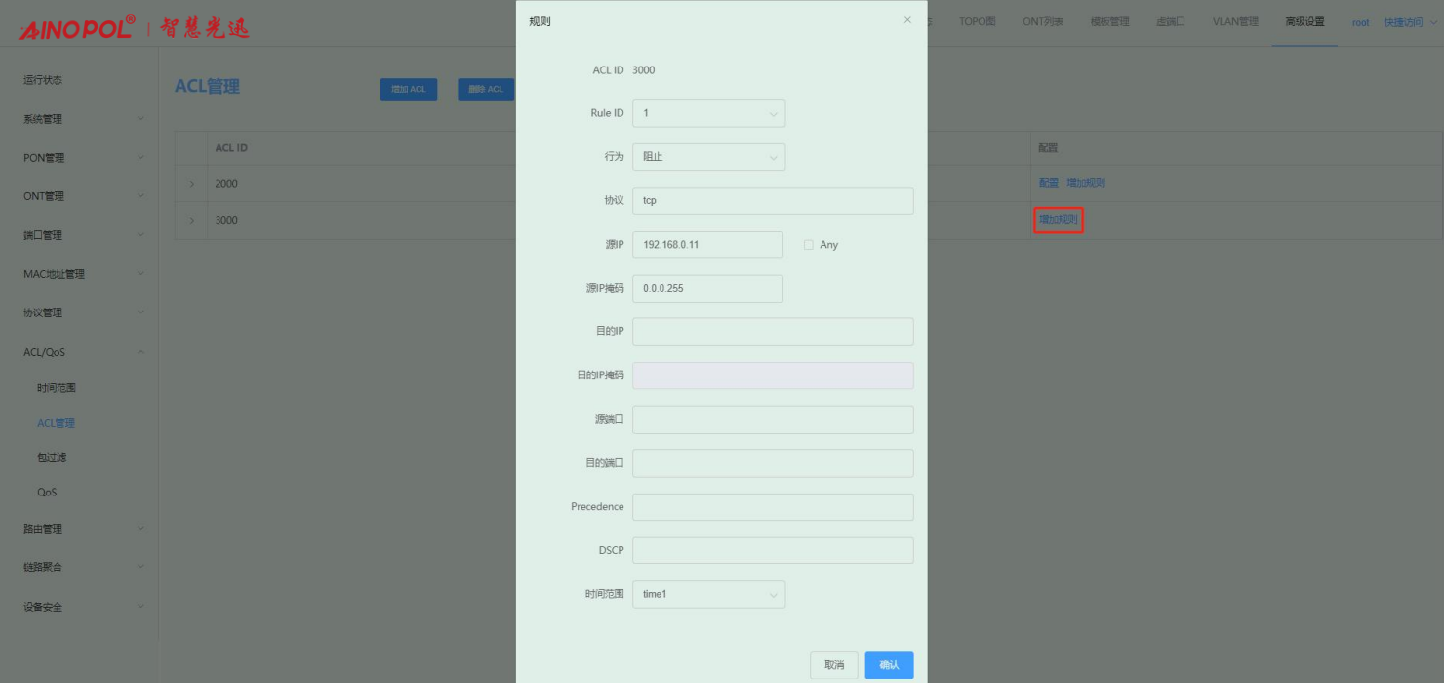Expand row for ACL ID 2000

click(191, 184)
